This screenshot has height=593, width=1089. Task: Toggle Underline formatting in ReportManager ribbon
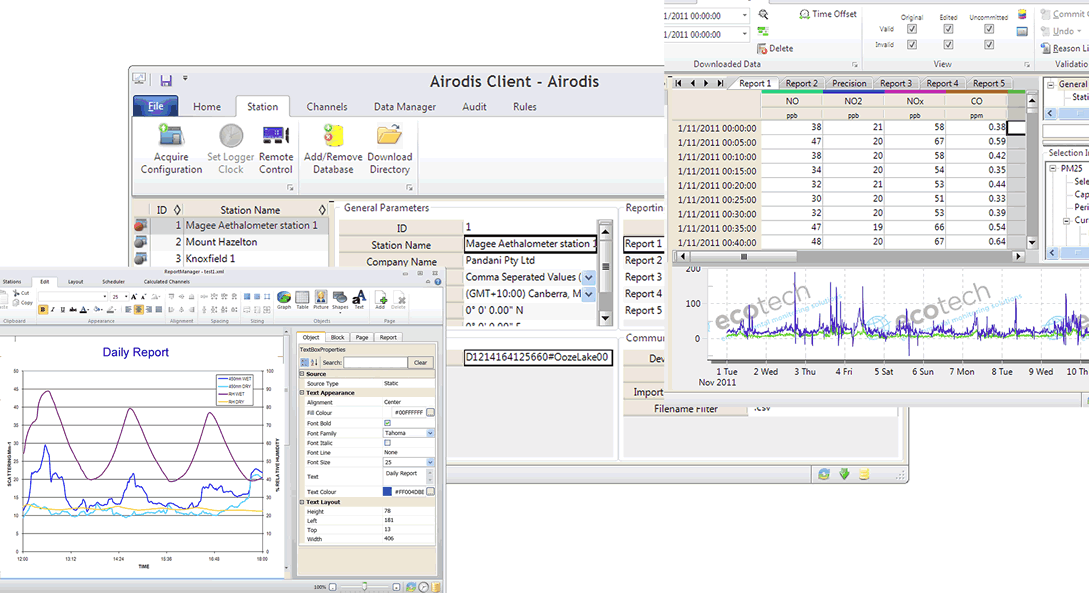(63, 310)
